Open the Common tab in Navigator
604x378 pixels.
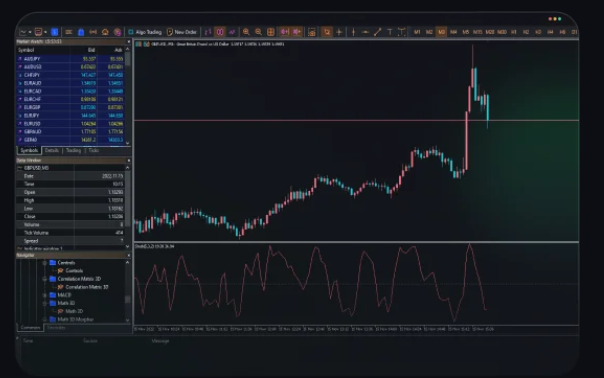point(30,328)
